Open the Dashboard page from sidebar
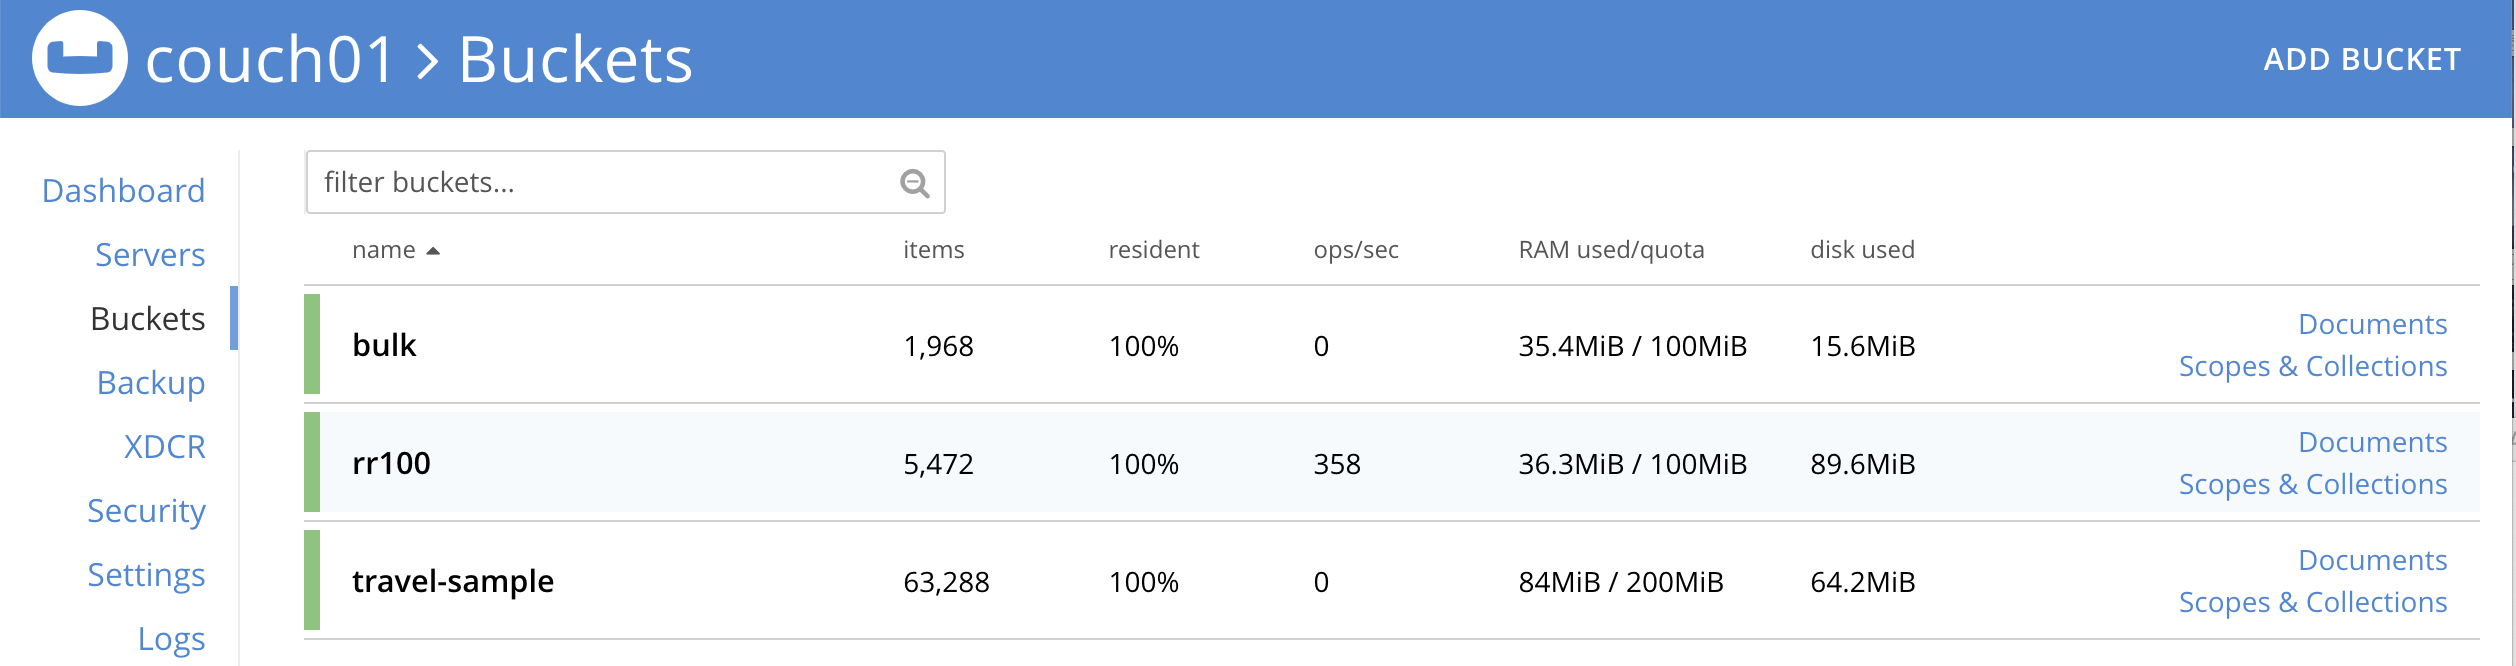 pyautogui.click(x=123, y=190)
